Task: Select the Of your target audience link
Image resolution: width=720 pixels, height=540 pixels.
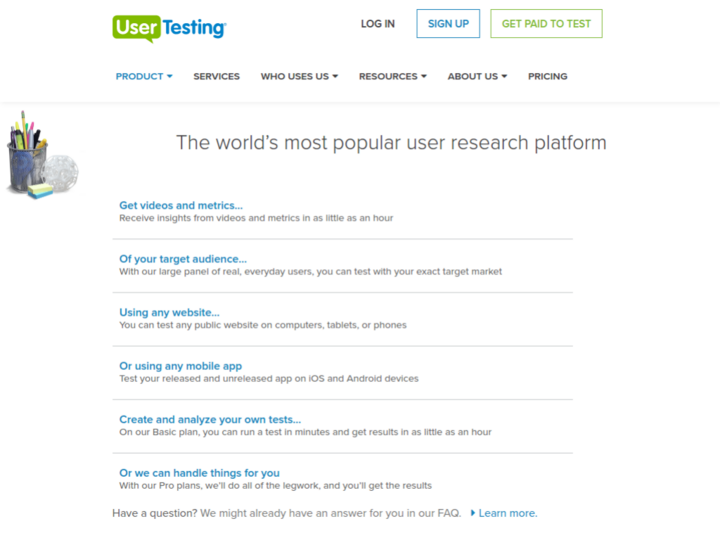Action: coord(183,259)
